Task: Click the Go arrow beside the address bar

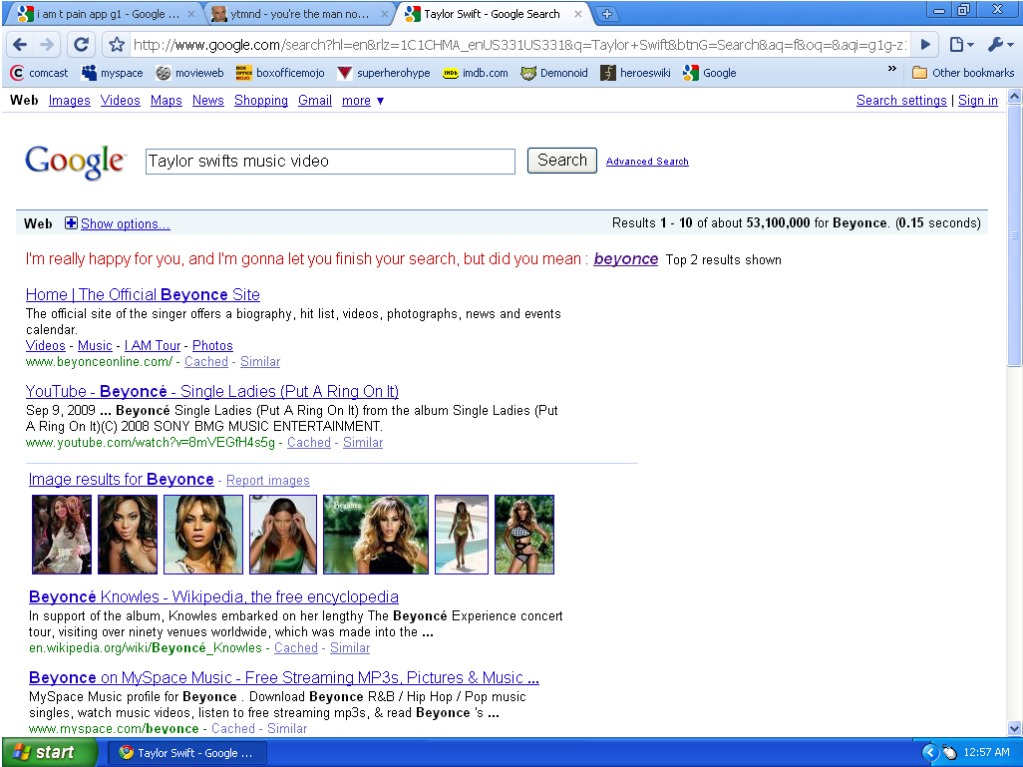Action: coord(925,44)
